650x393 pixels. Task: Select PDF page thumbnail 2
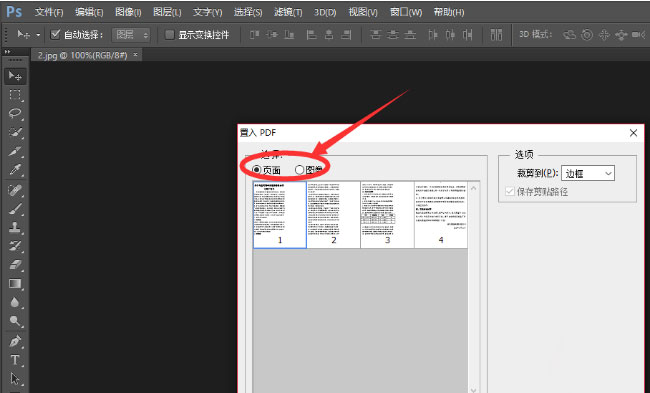(x=333, y=215)
